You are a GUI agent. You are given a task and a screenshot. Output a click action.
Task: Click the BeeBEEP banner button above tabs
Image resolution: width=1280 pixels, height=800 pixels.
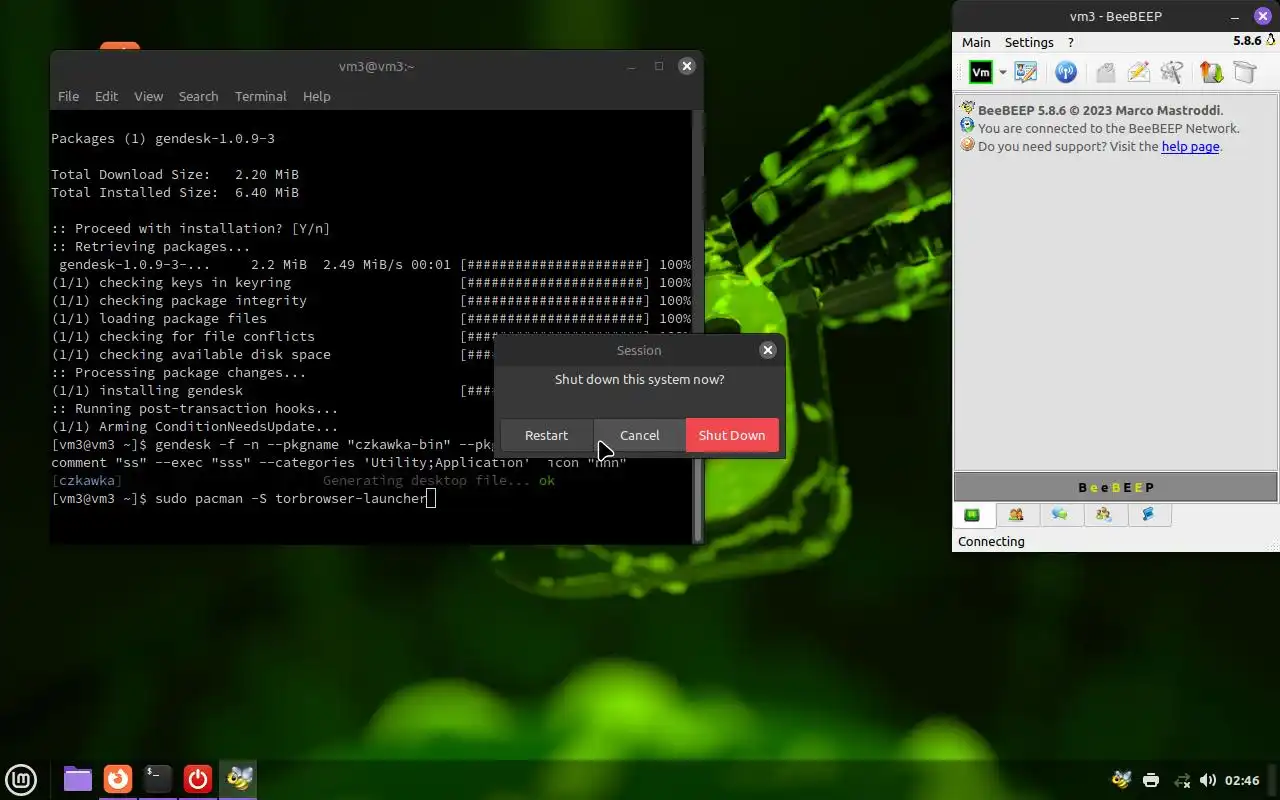(x=1116, y=487)
